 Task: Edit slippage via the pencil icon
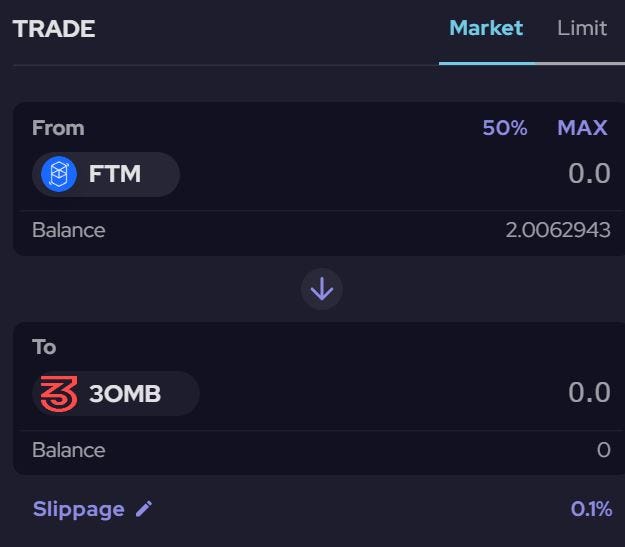[144, 509]
